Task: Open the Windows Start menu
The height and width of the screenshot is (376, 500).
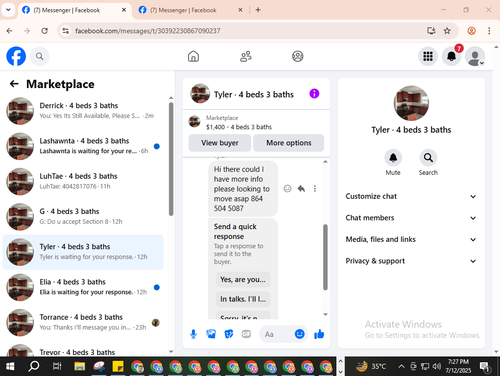Action: 10,367
